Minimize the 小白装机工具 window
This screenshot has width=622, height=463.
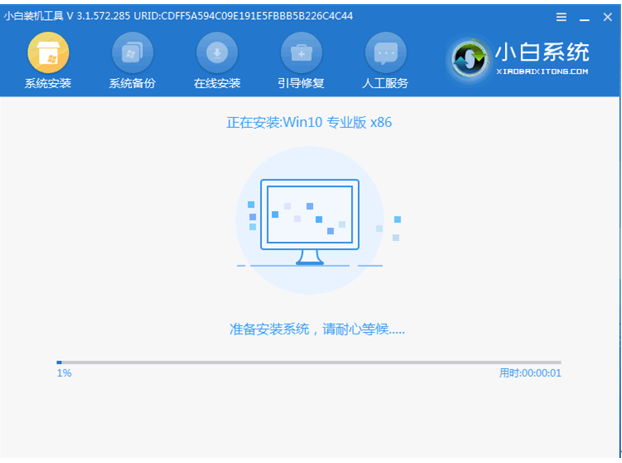tap(582, 17)
